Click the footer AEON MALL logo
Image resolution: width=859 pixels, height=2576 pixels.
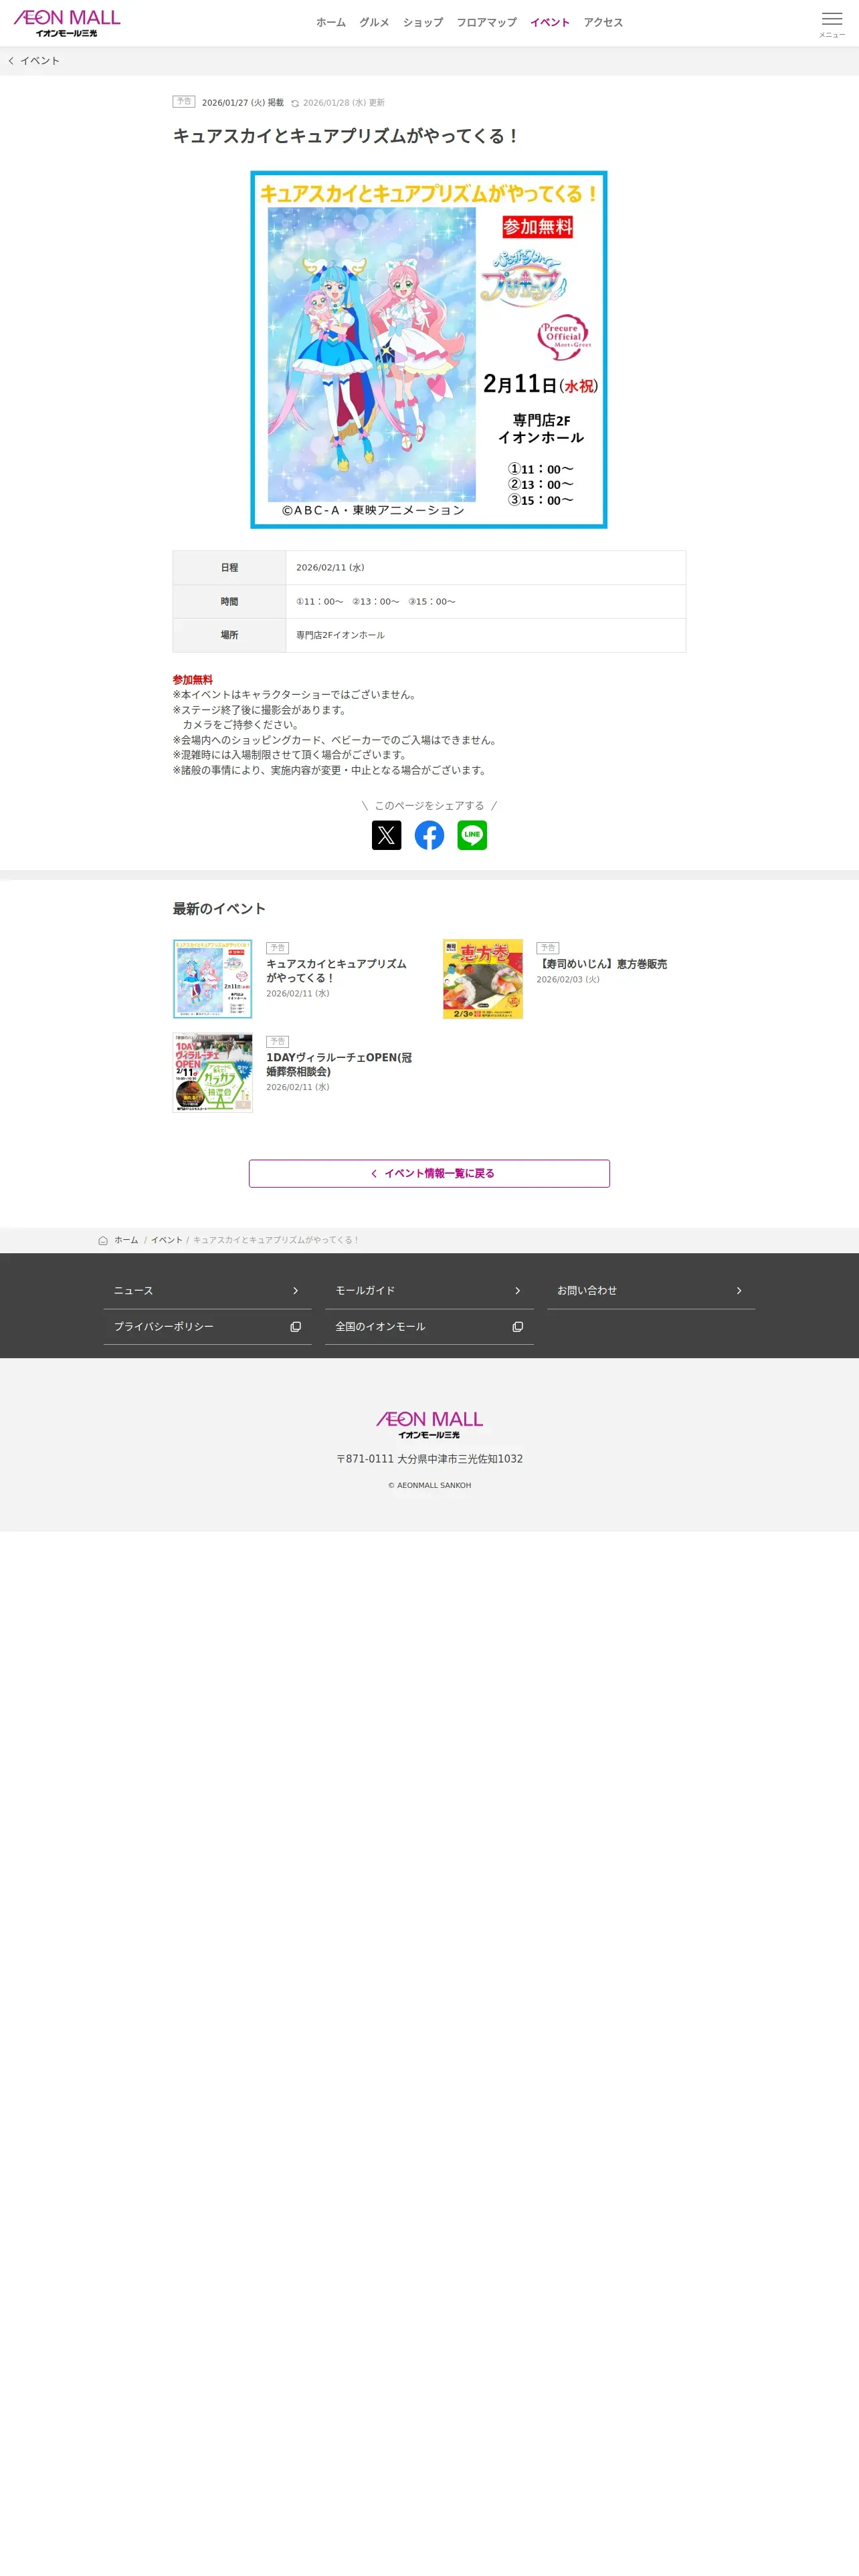click(x=429, y=1425)
